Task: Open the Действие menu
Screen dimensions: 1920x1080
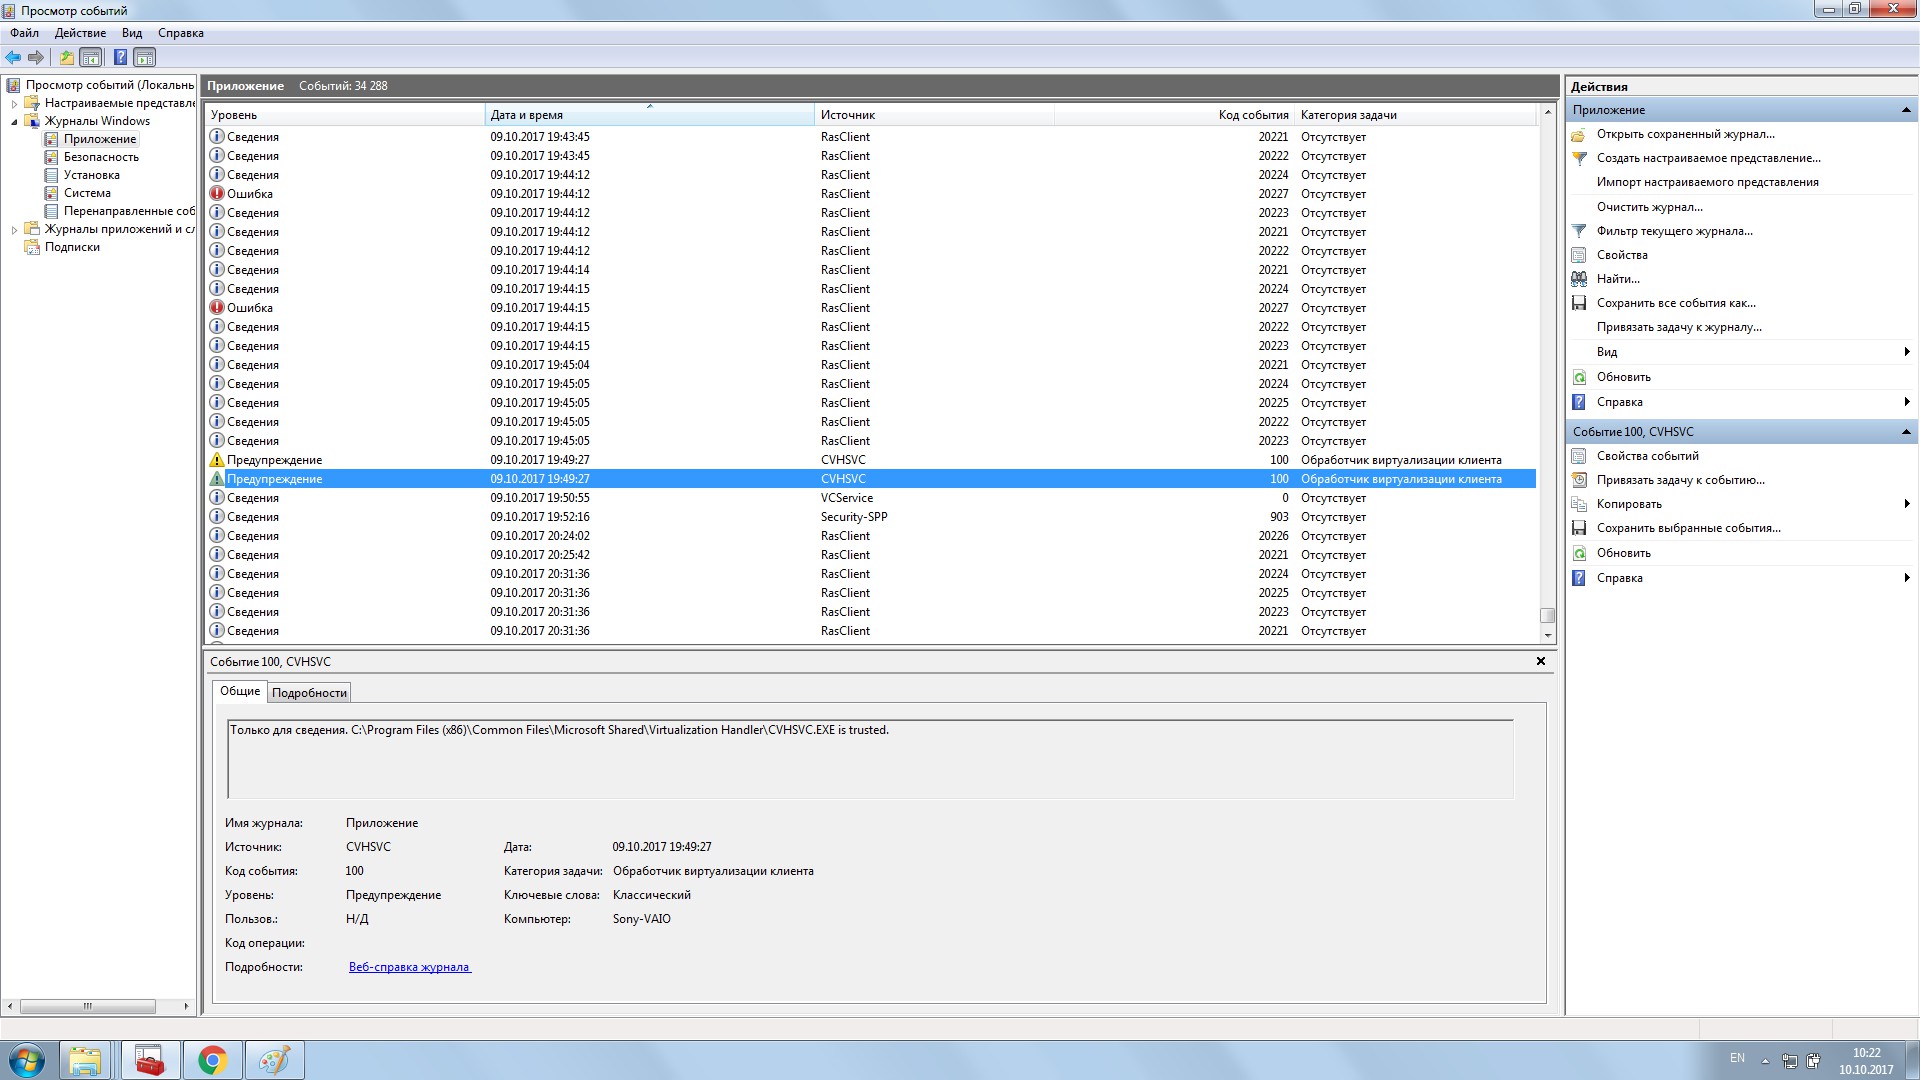Action: pyautogui.click(x=80, y=33)
